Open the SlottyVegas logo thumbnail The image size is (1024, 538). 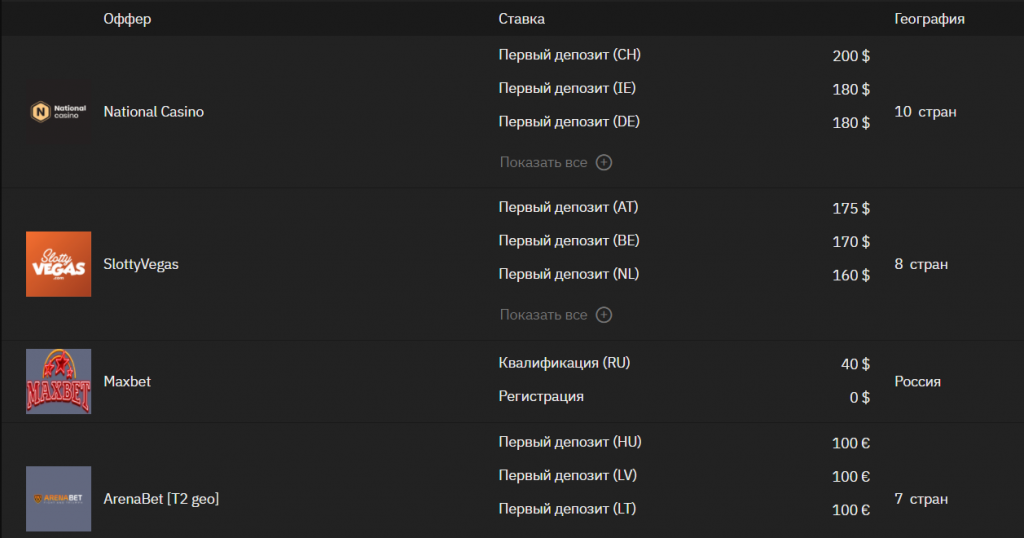pos(59,264)
